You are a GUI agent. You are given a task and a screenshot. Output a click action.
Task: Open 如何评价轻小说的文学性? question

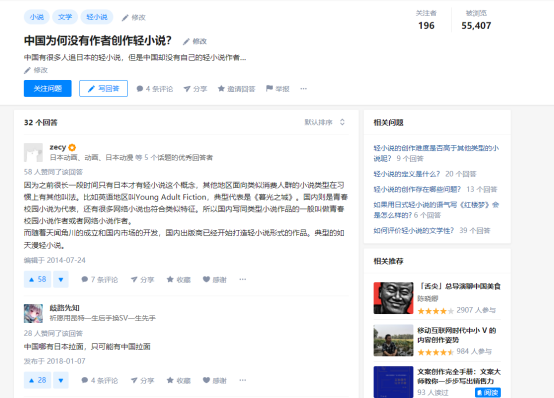coord(413,230)
